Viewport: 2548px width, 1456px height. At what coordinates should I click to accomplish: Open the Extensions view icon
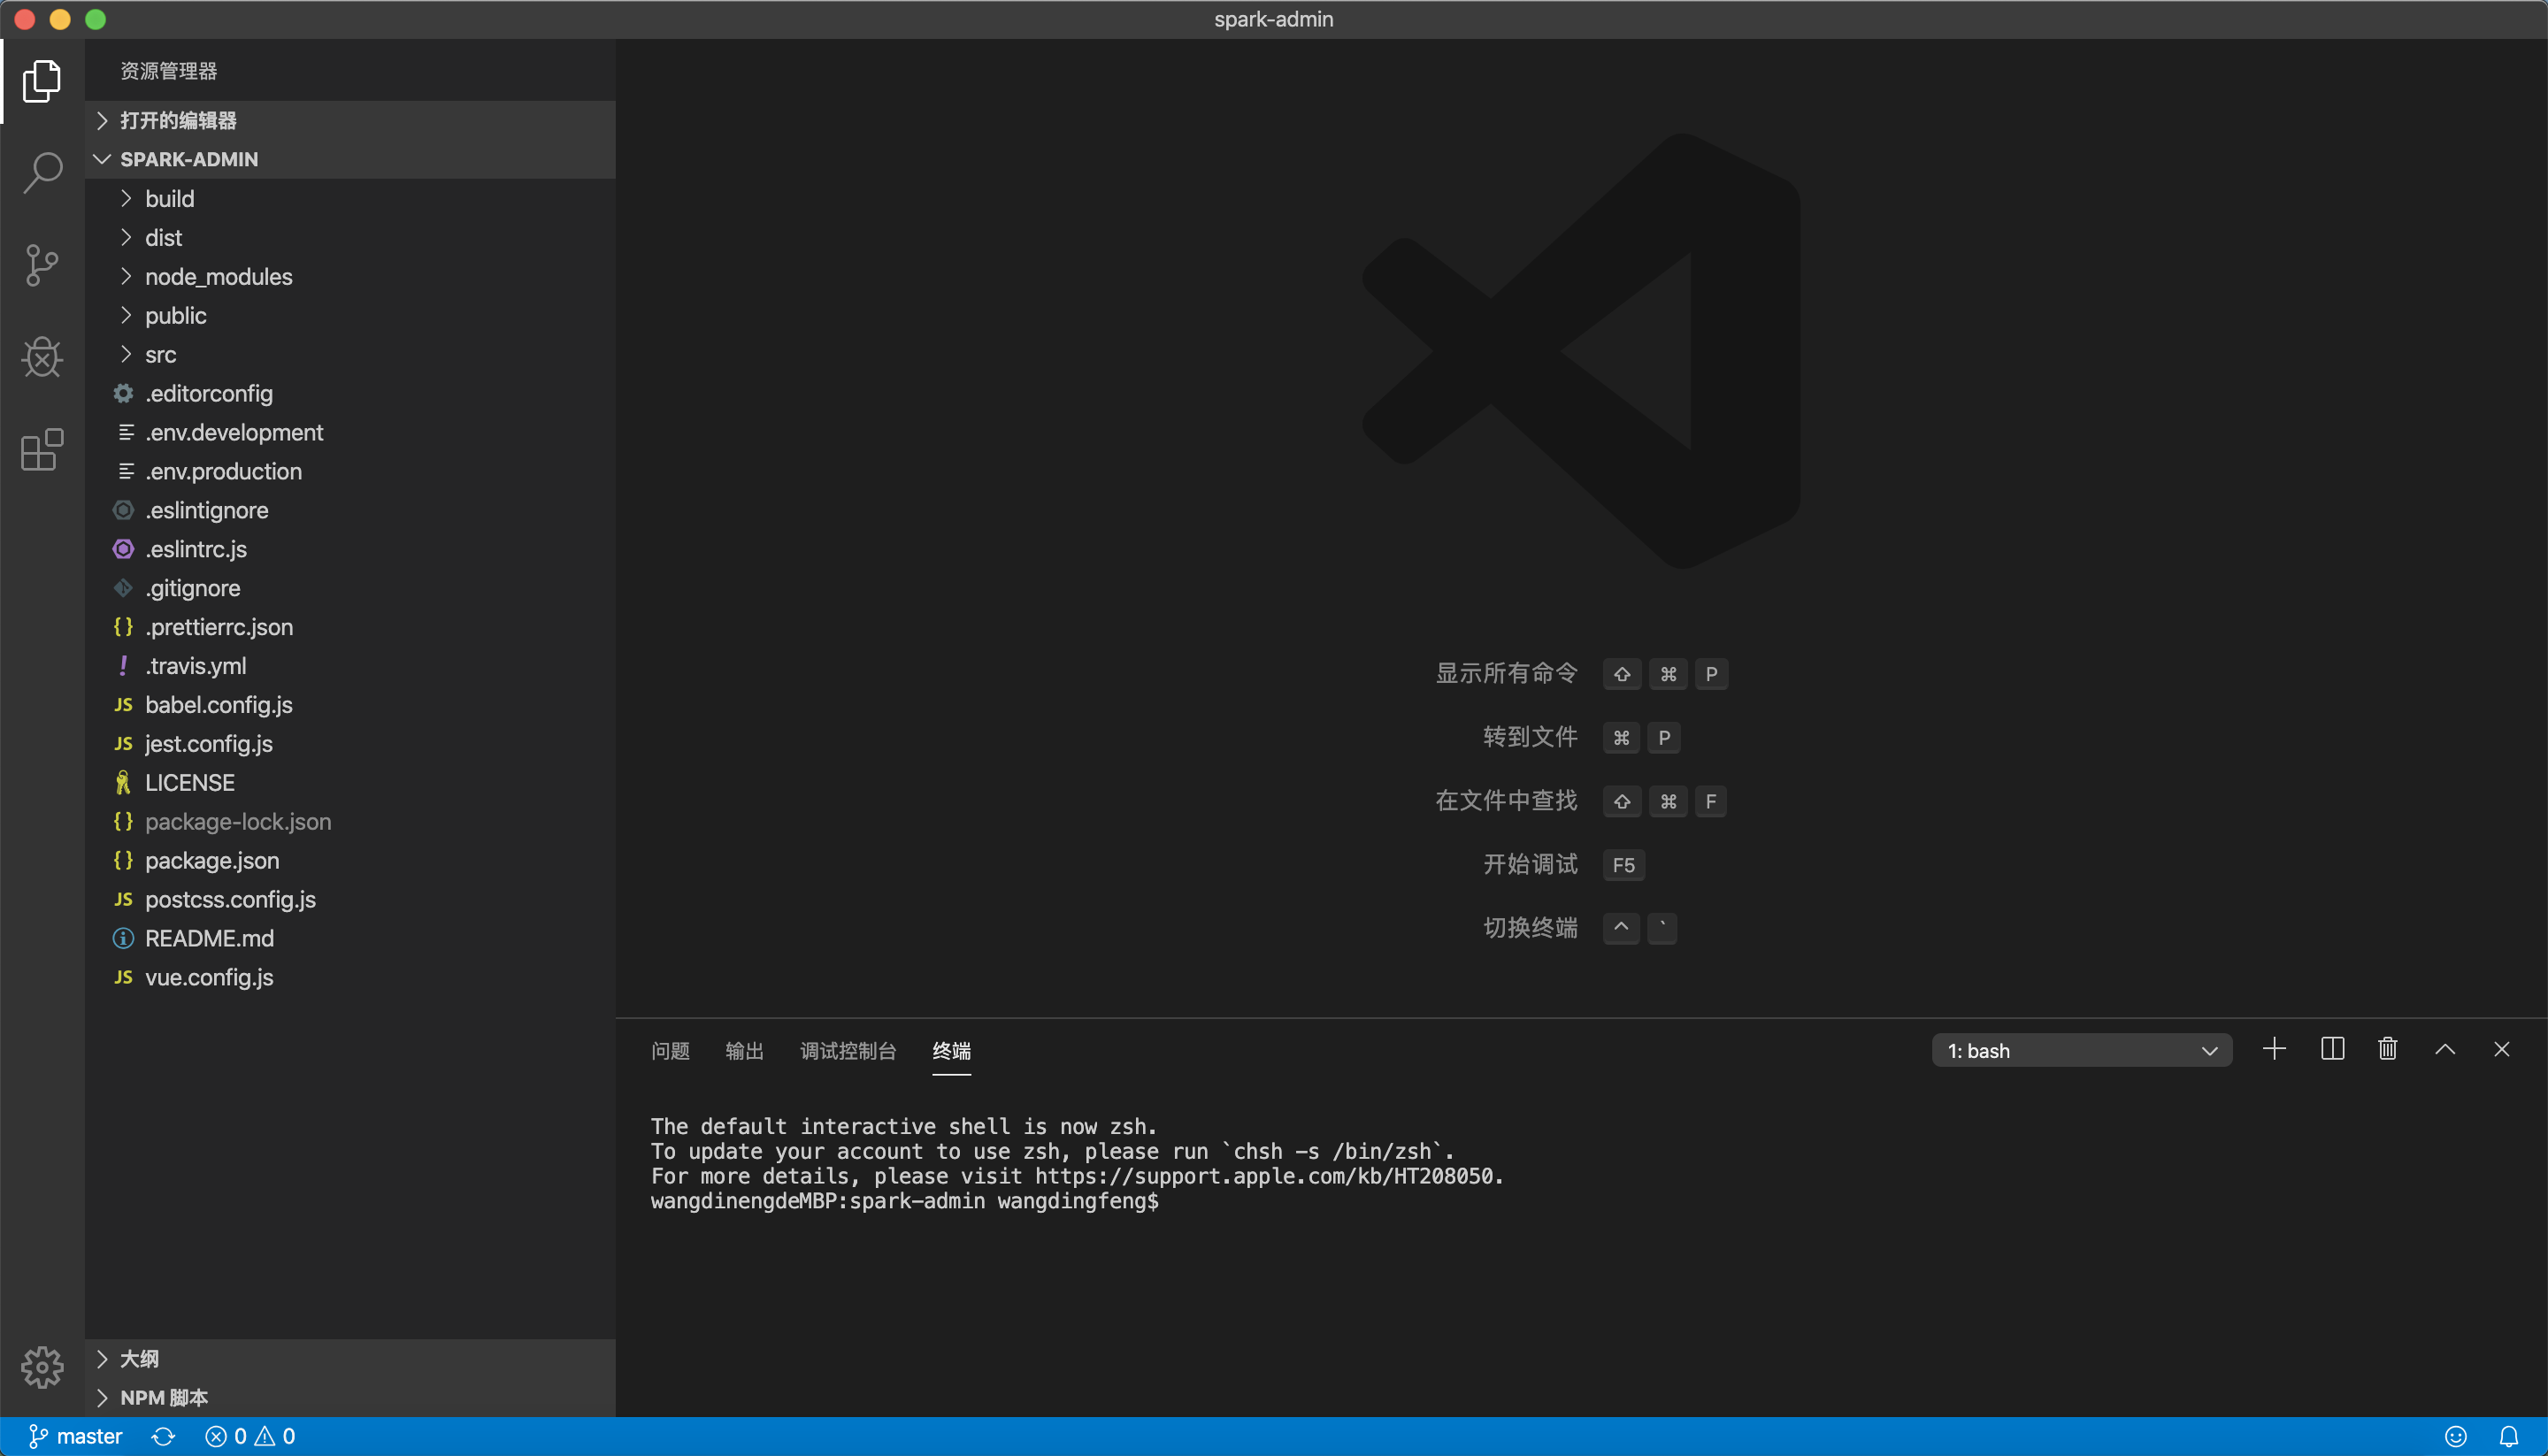[x=42, y=450]
